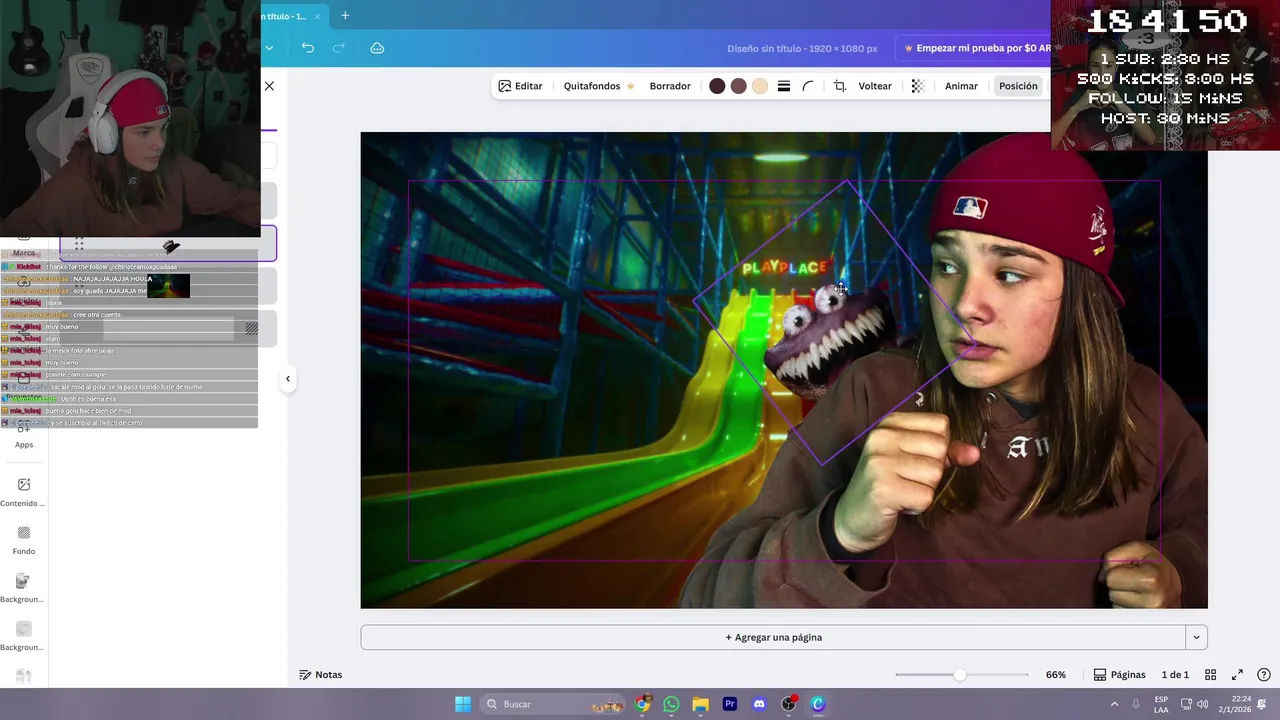Open the Notas panel
The image size is (1280, 720).
pyautogui.click(x=320, y=675)
